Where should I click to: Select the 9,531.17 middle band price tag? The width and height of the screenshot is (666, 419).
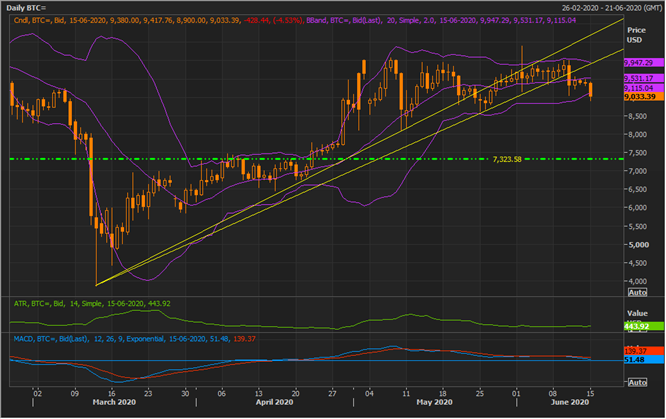click(x=643, y=78)
